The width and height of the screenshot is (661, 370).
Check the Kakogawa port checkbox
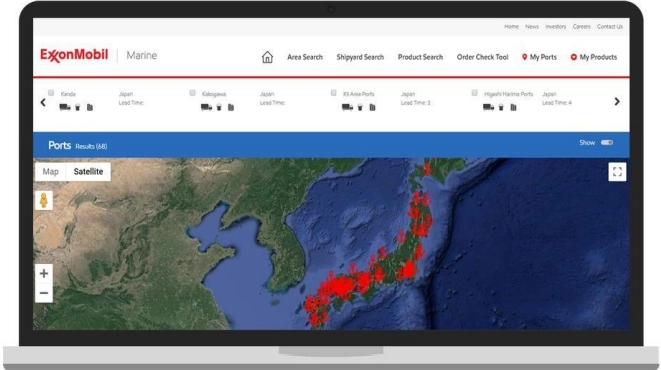192,93
